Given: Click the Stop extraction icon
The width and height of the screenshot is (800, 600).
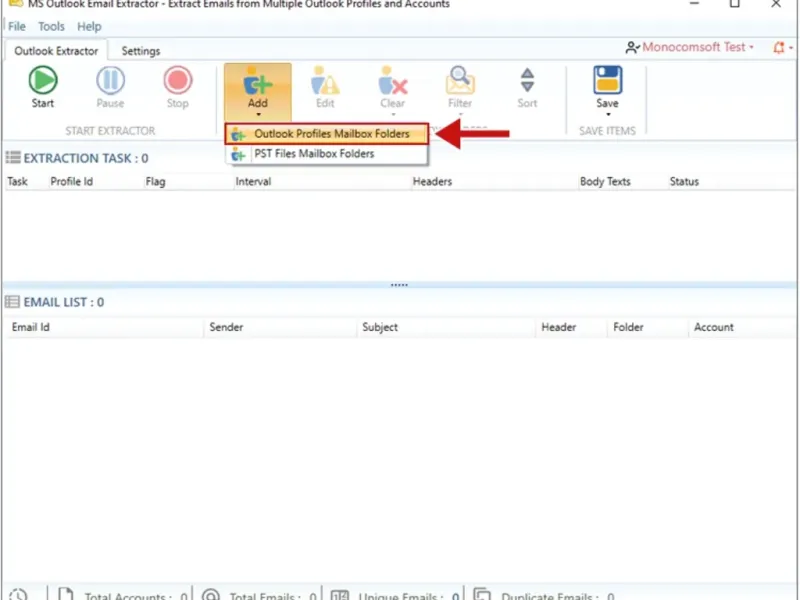Looking at the screenshot, I should [178, 81].
